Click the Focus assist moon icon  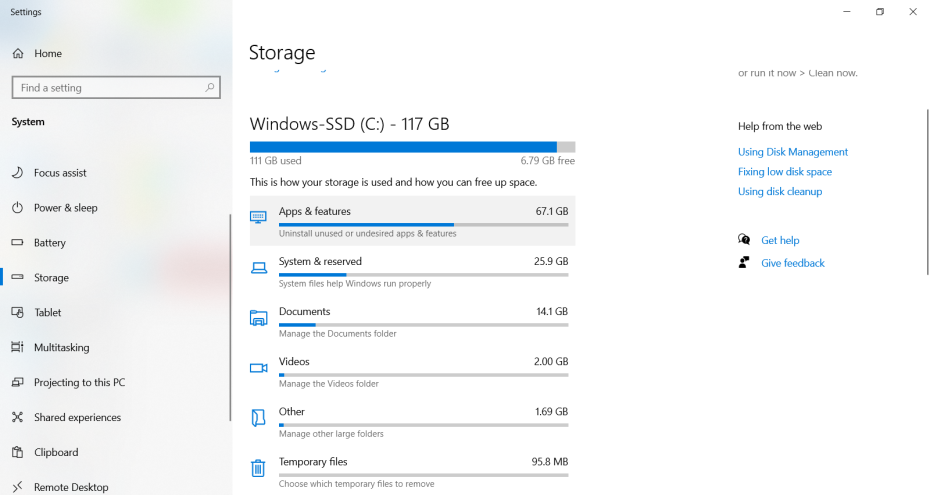(x=17, y=173)
